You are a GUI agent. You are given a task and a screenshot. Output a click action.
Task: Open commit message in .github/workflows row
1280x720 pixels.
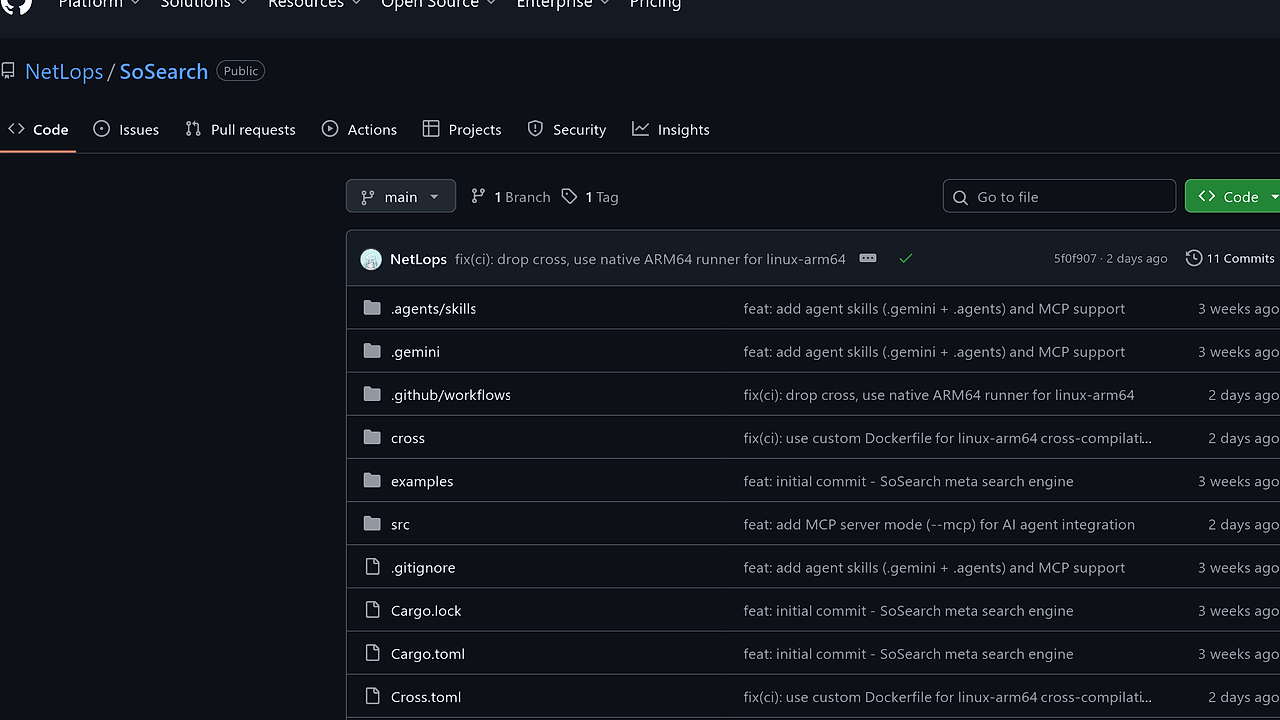(x=939, y=394)
